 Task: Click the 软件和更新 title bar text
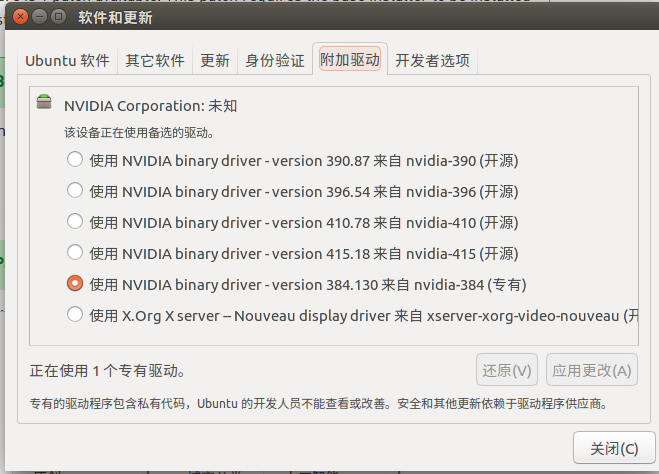pos(115,18)
